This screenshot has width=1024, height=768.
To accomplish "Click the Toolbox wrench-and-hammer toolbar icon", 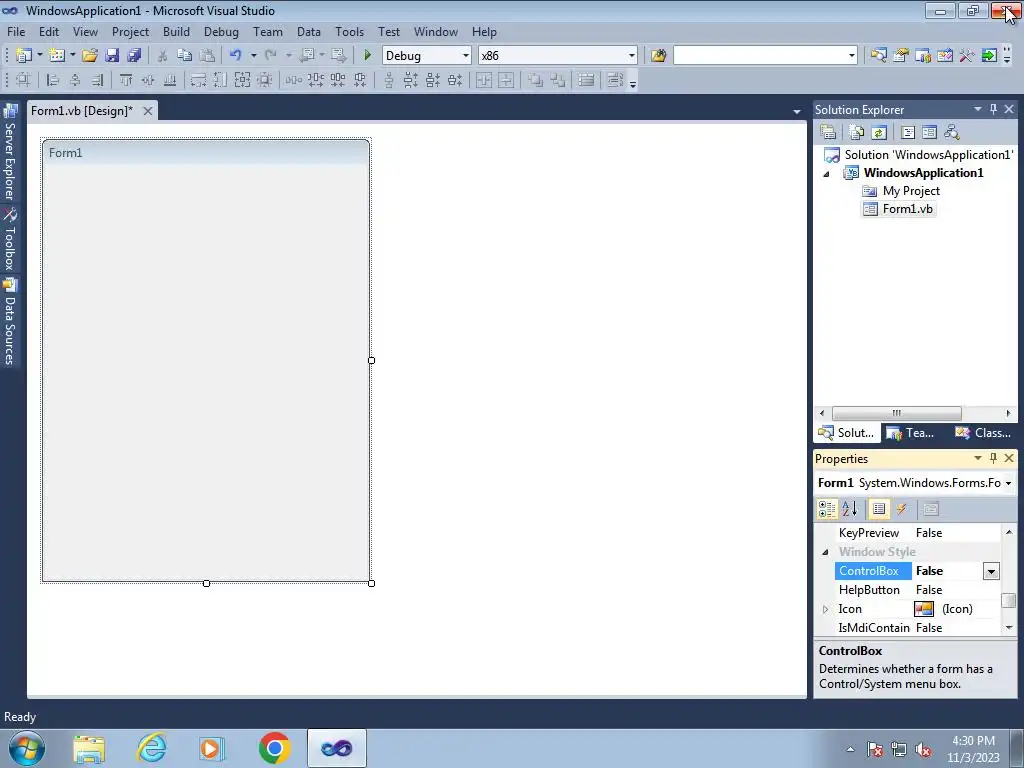I will click(967, 56).
